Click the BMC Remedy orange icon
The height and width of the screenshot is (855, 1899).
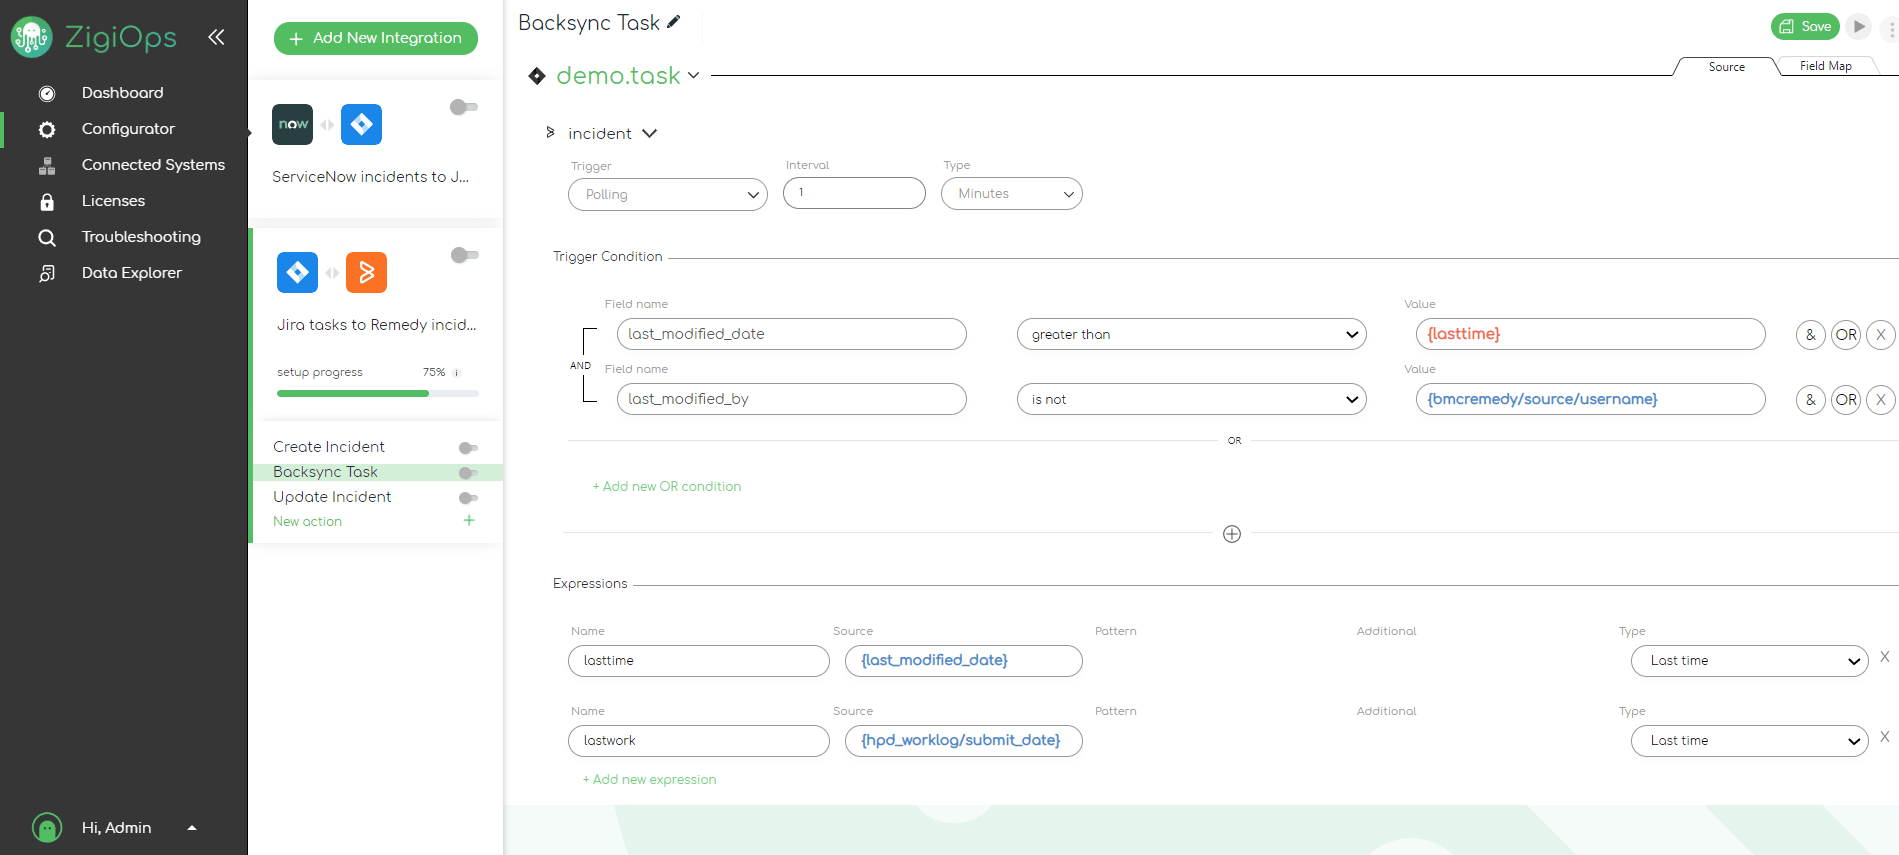click(x=366, y=272)
